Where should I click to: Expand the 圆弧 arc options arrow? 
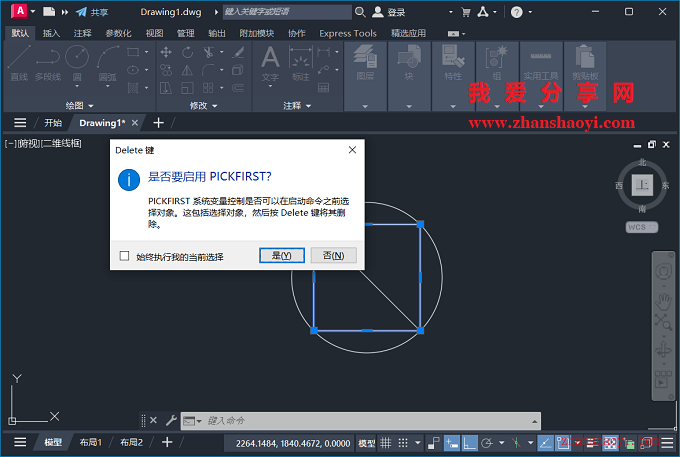[108, 86]
